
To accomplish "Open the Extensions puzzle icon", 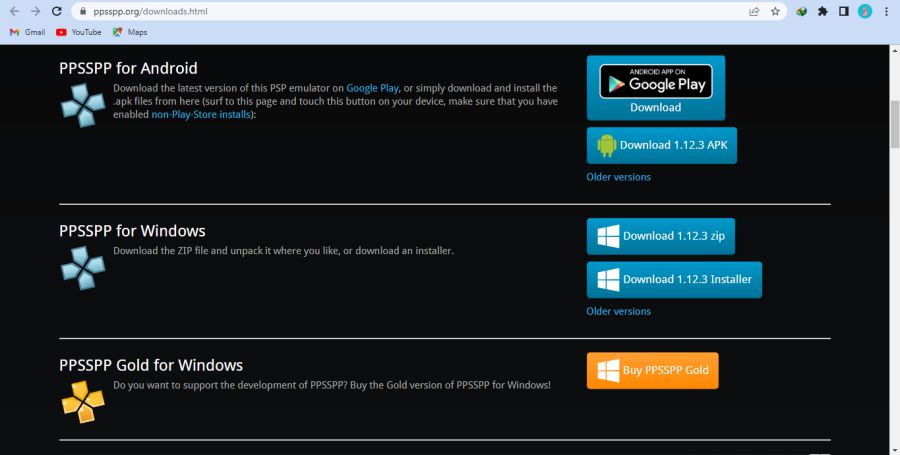I will tap(823, 11).
